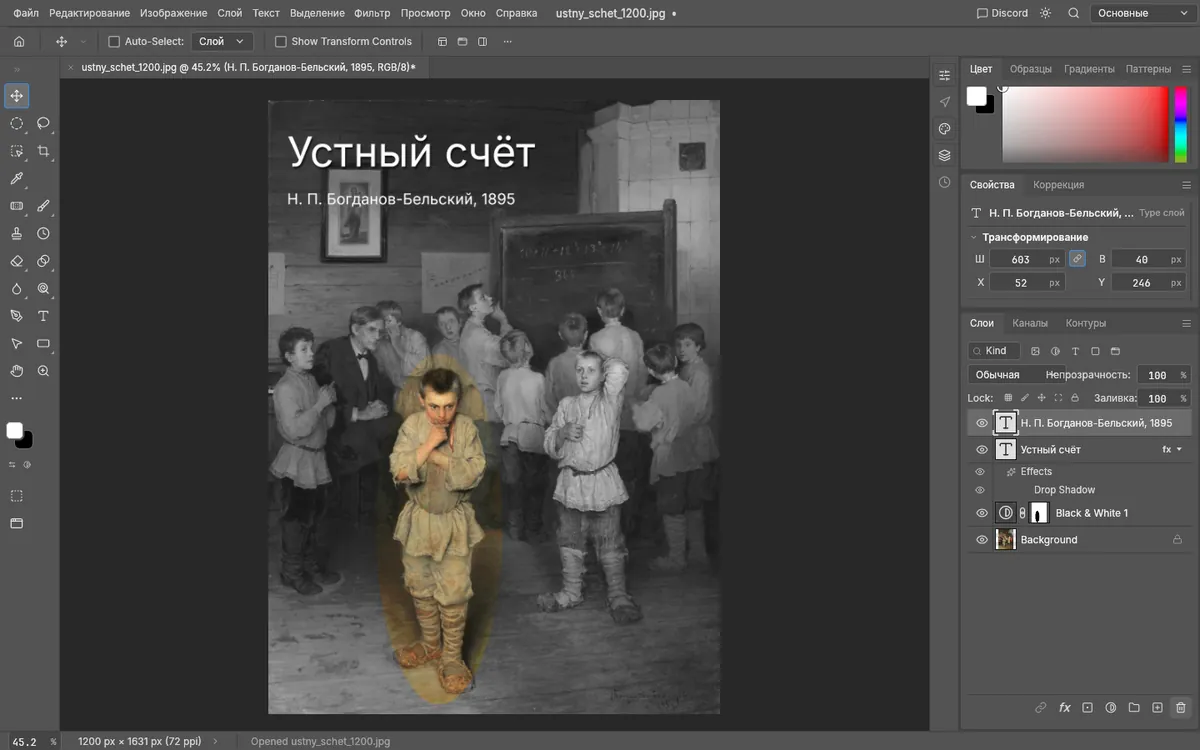Toggle Quick Mask mode icon

[16, 496]
